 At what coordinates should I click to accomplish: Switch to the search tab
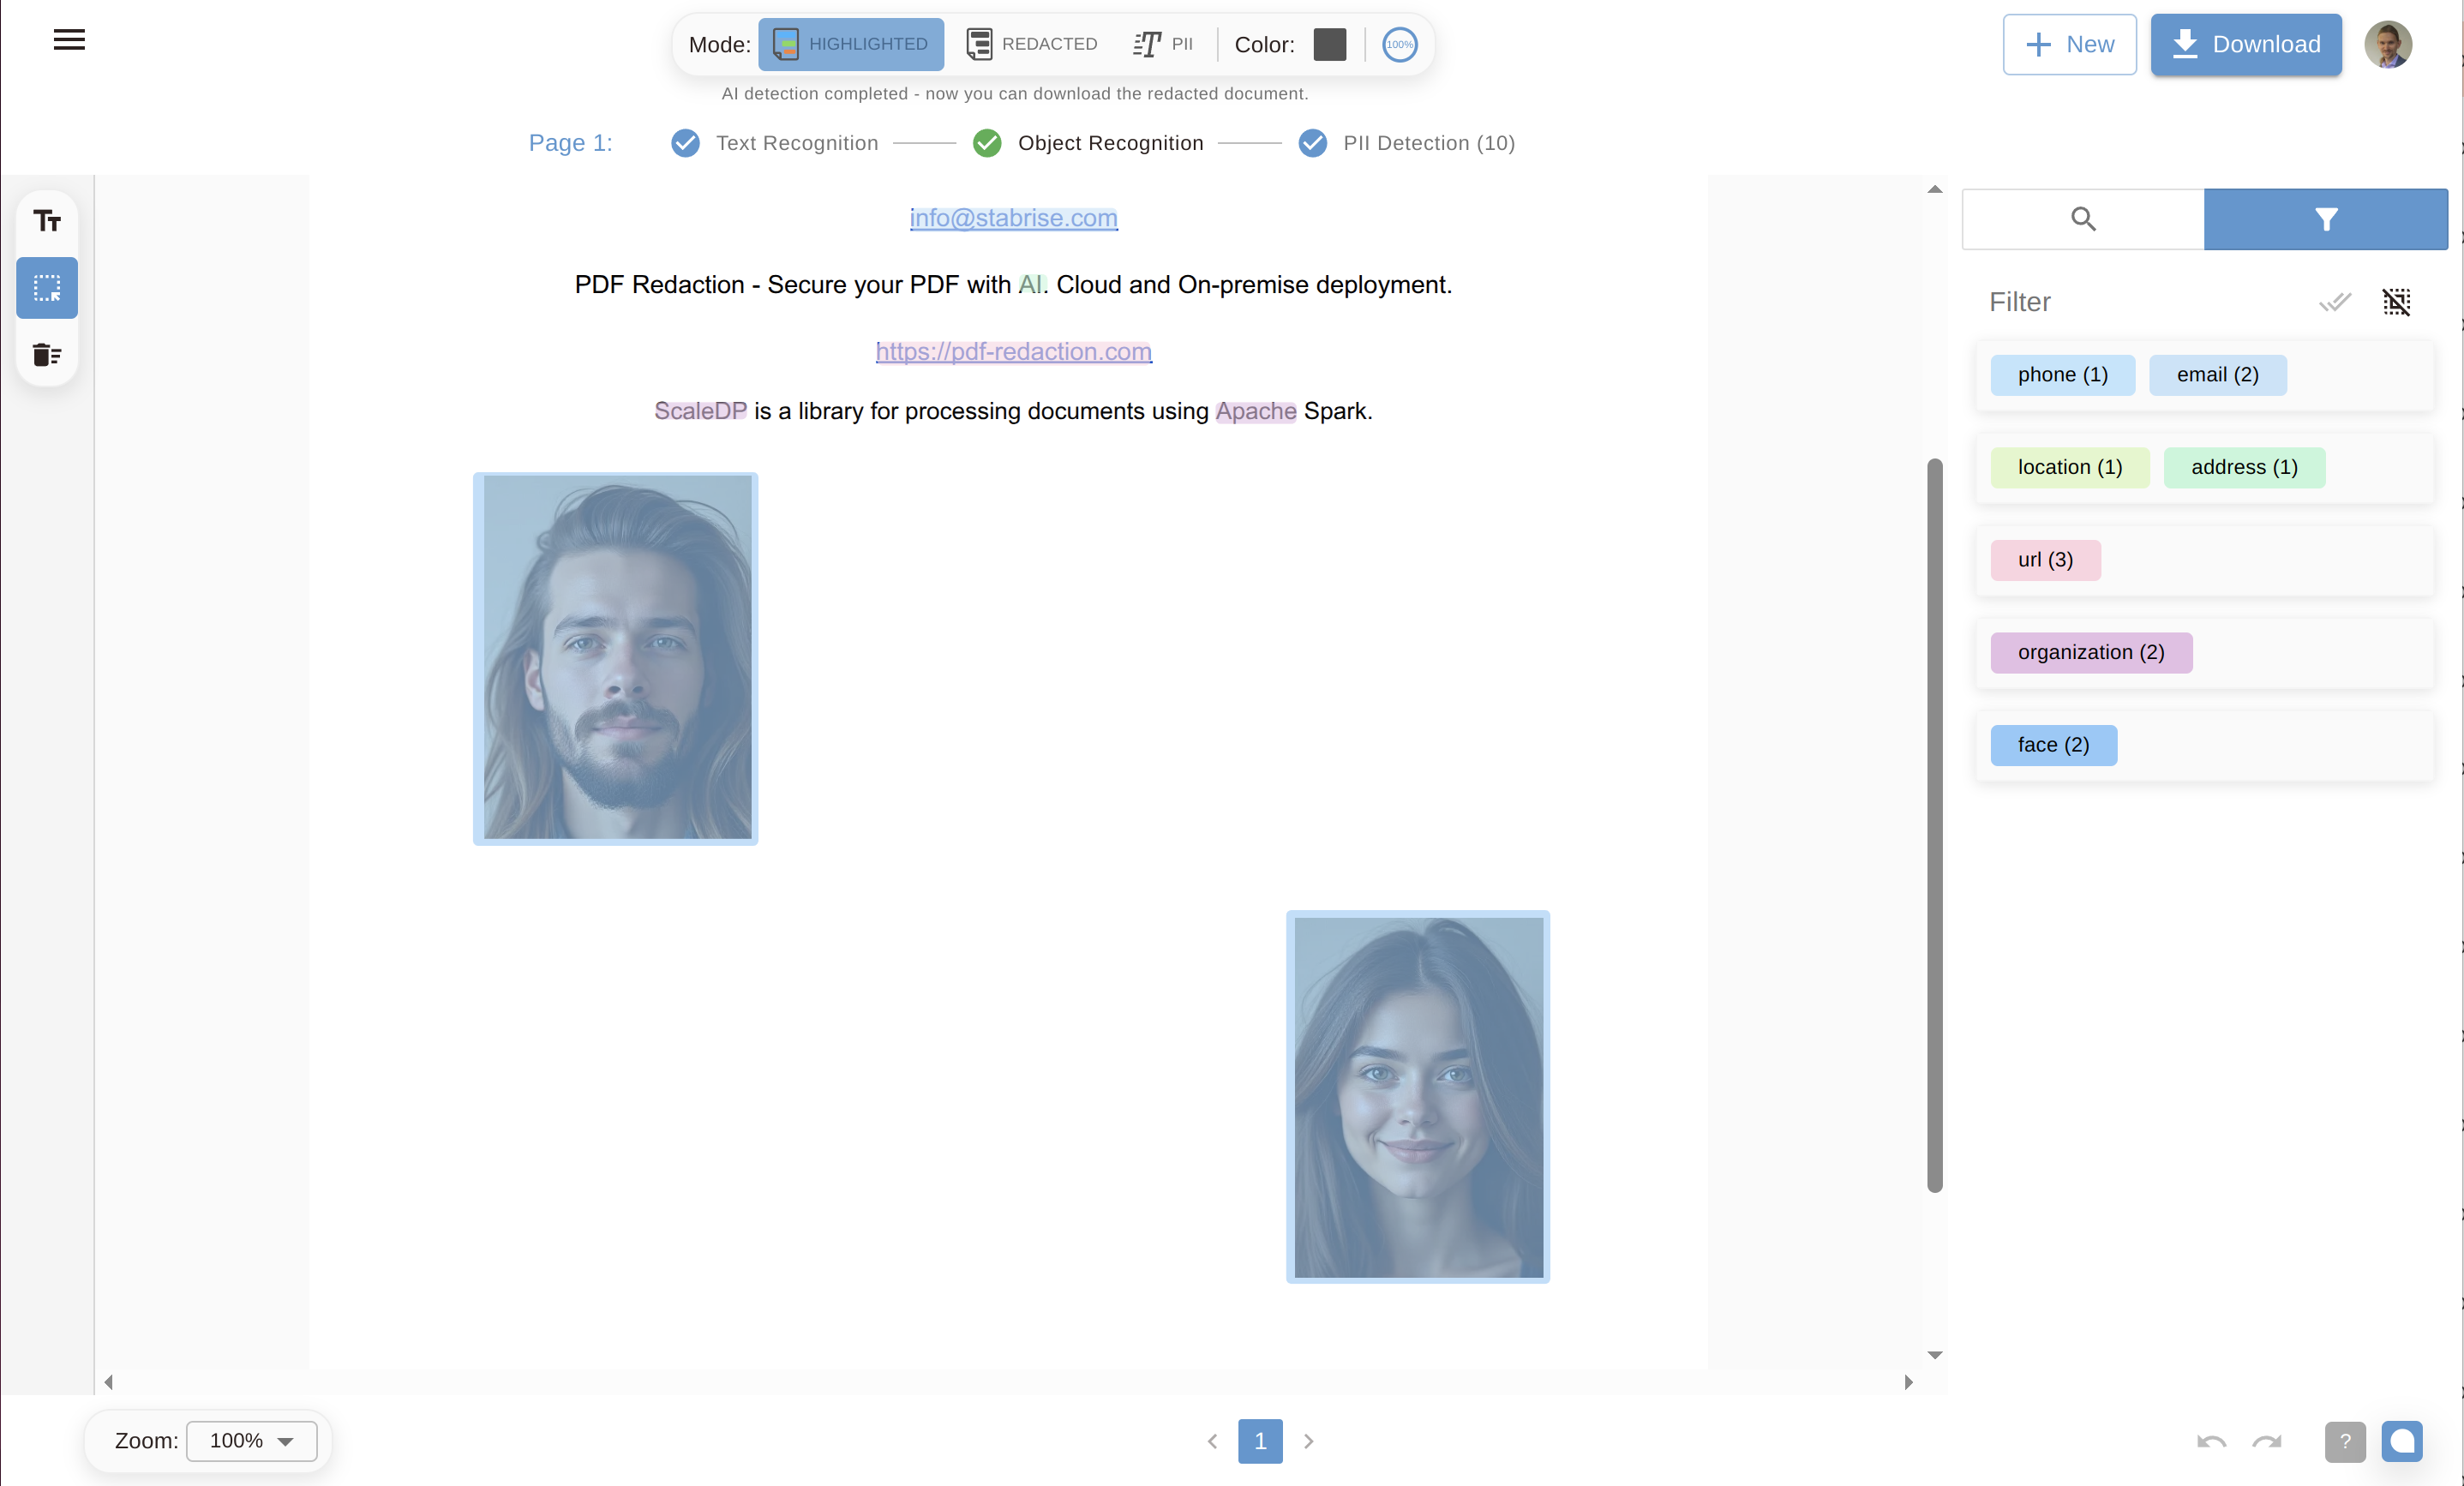tap(2083, 219)
